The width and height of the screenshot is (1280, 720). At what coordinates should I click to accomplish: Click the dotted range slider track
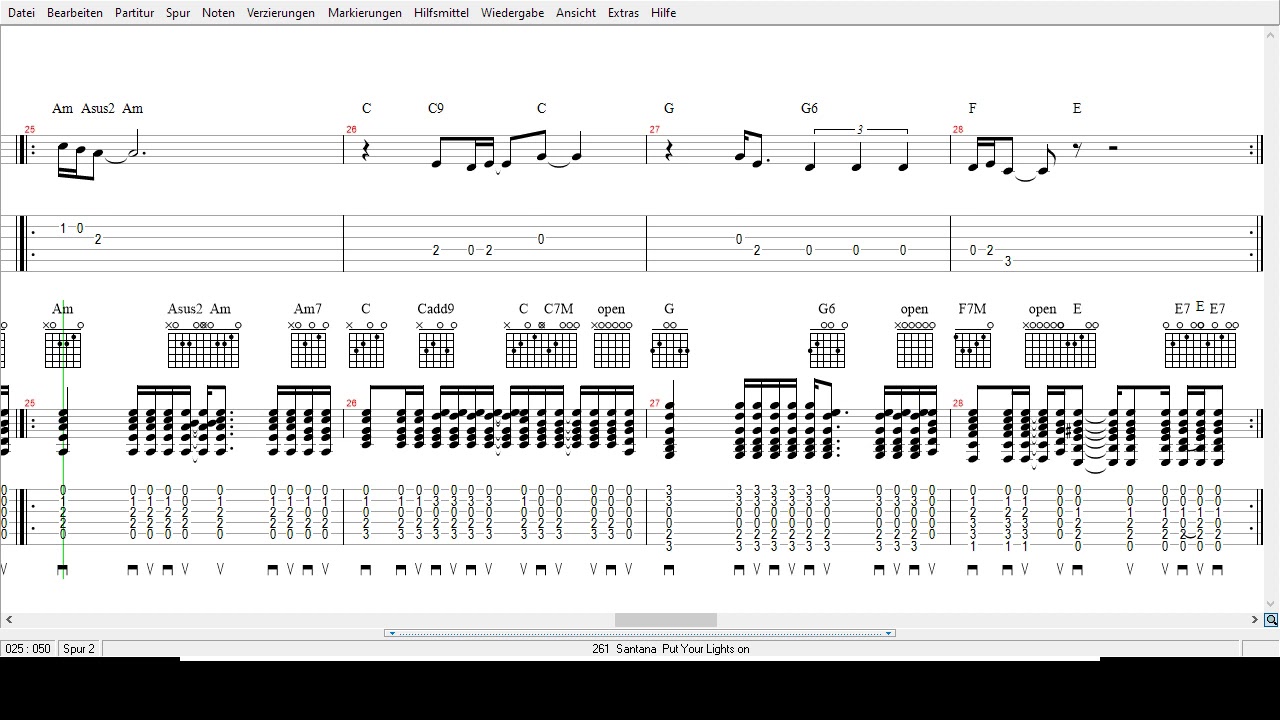pyautogui.click(x=640, y=633)
